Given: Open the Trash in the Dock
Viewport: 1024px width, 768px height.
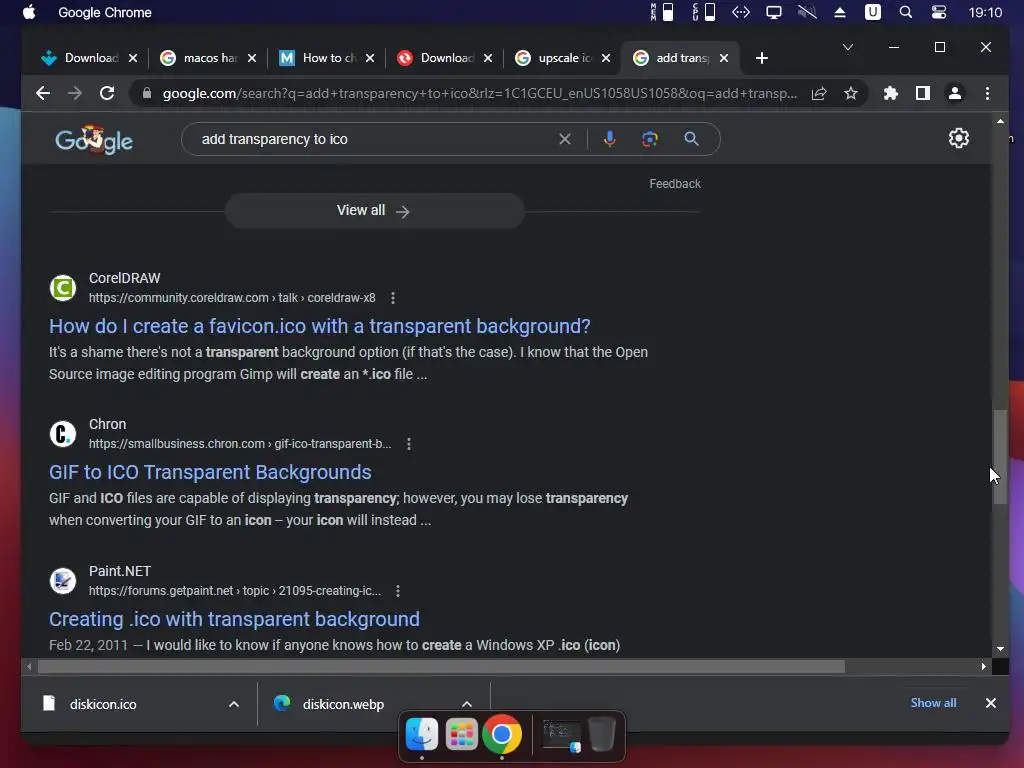Looking at the screenshot, I should (601, 734).
